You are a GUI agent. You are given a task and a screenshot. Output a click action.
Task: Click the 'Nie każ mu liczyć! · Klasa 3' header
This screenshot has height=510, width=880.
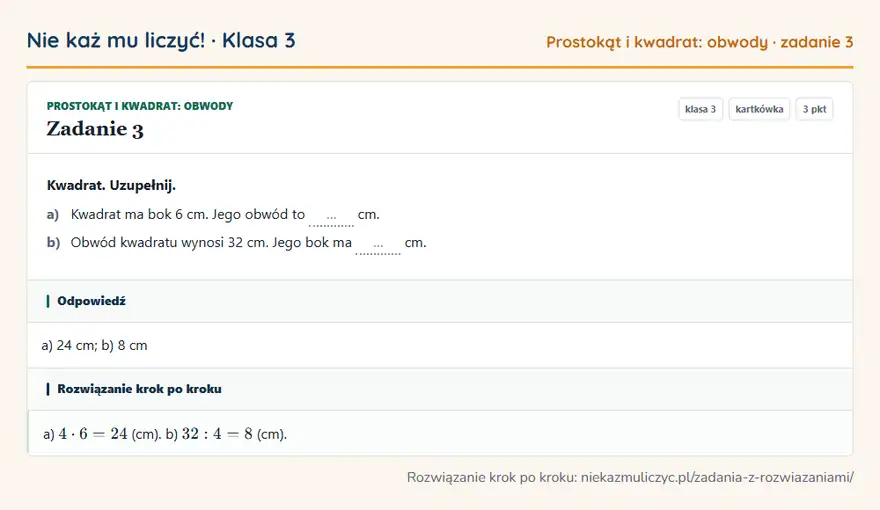pos(161,40)
